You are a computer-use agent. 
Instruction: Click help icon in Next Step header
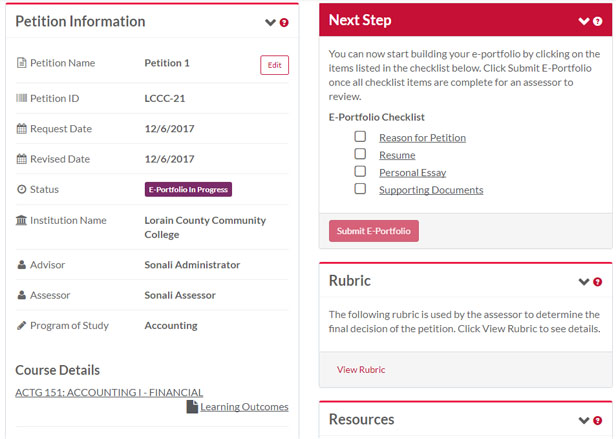pyautogui.click(x=597, y=21)
